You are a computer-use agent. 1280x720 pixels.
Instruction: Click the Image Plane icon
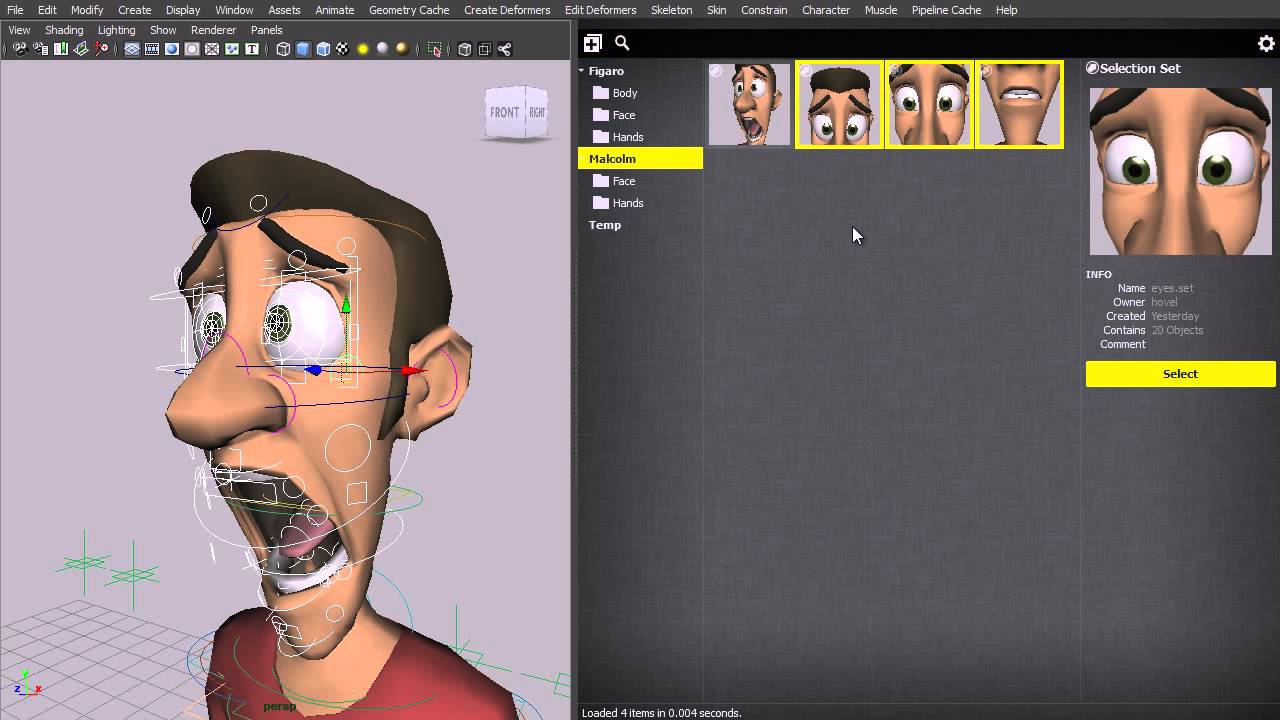pos(81,48)
